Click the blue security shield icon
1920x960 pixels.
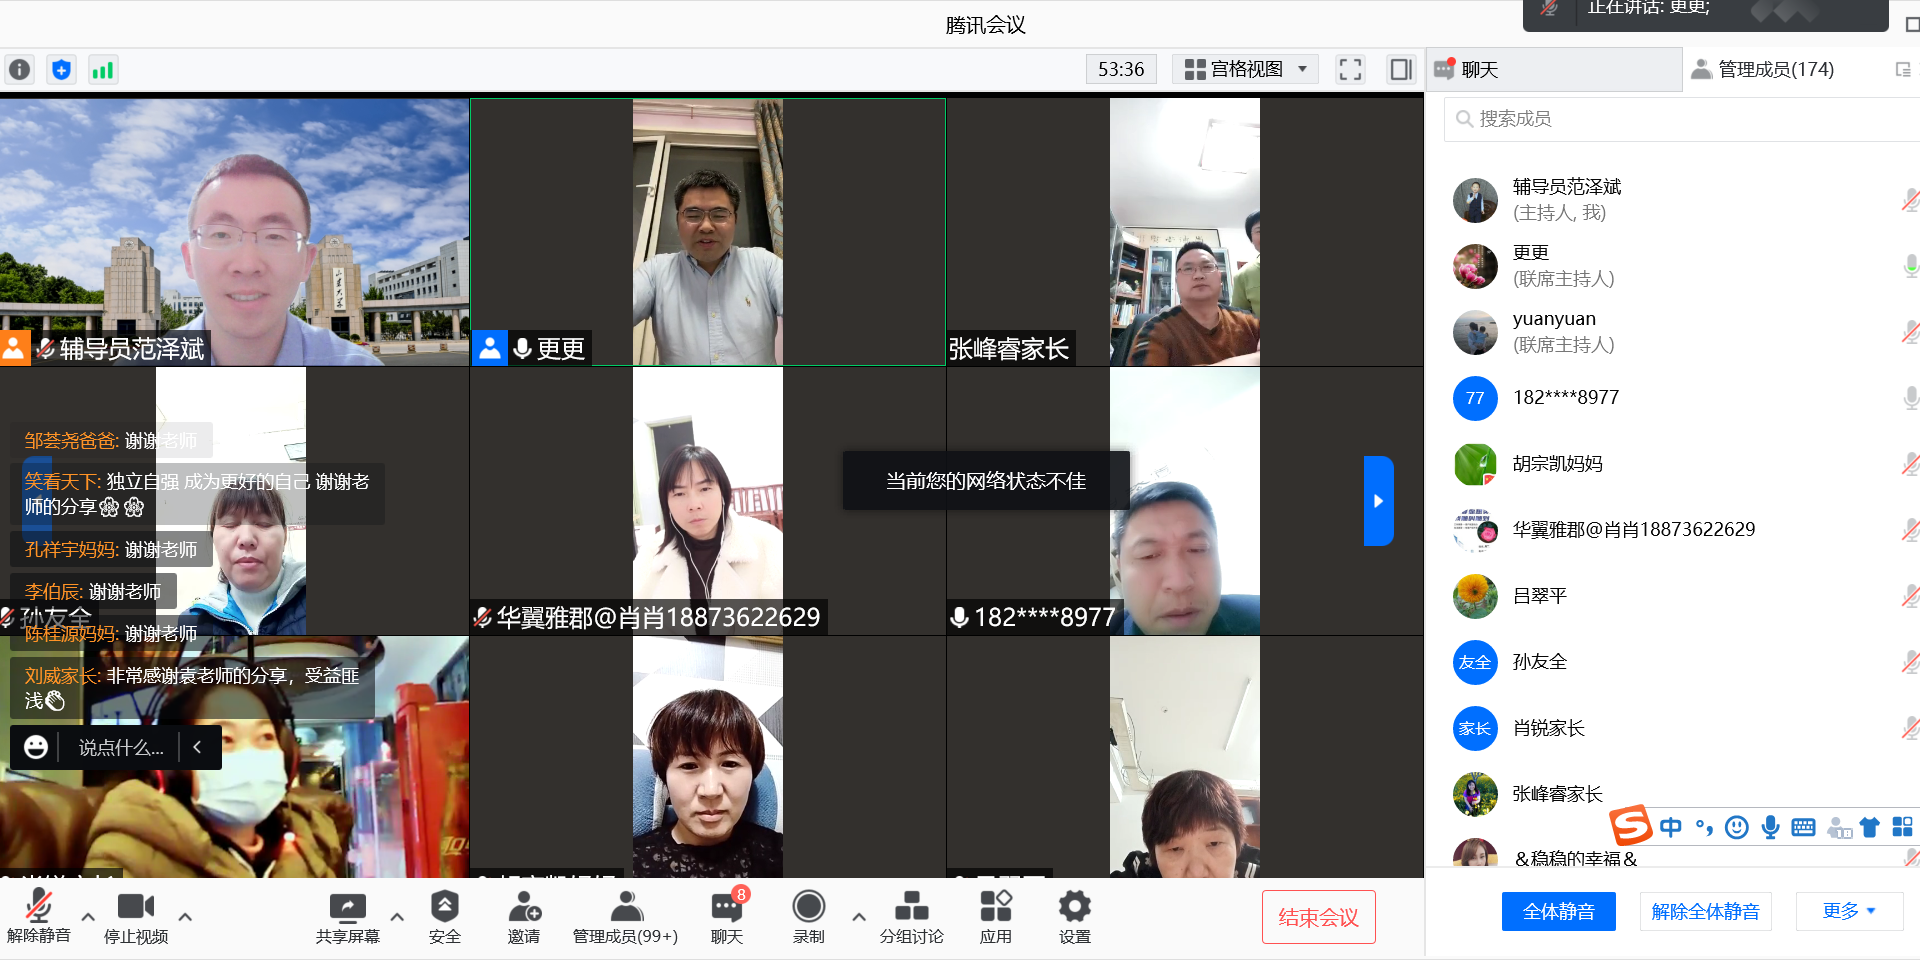click(x=61, y=70)
